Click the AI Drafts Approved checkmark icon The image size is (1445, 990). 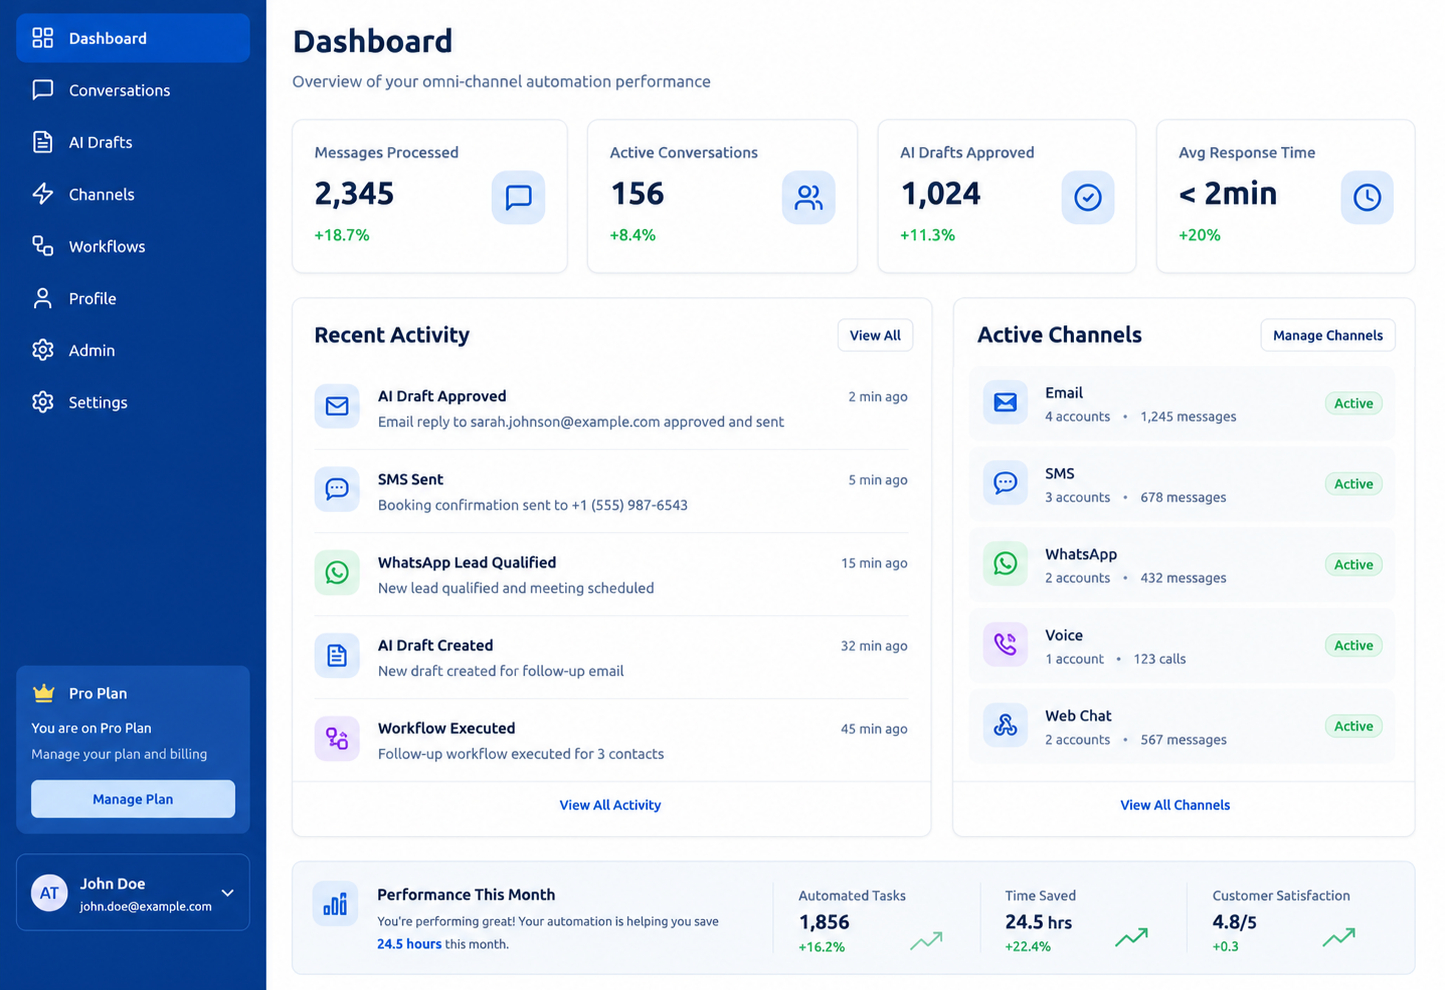point(1087,197)
